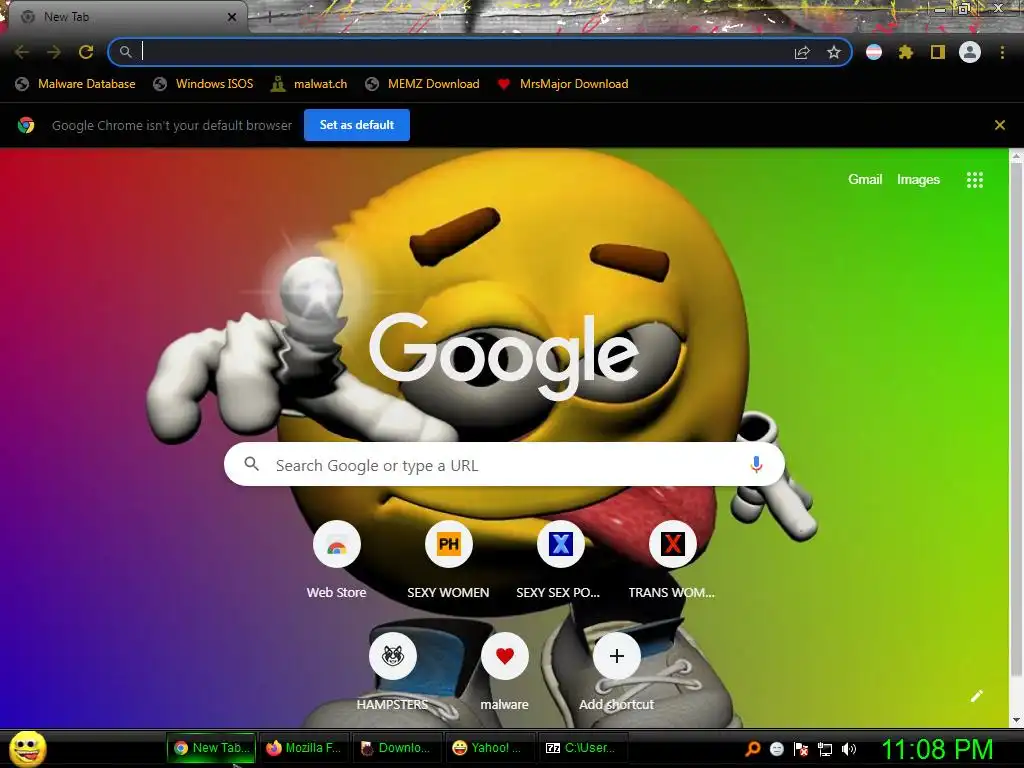Toggle the Chrome side panel
This screenshot has width=1024, height=768.
[x=938, y=52]
